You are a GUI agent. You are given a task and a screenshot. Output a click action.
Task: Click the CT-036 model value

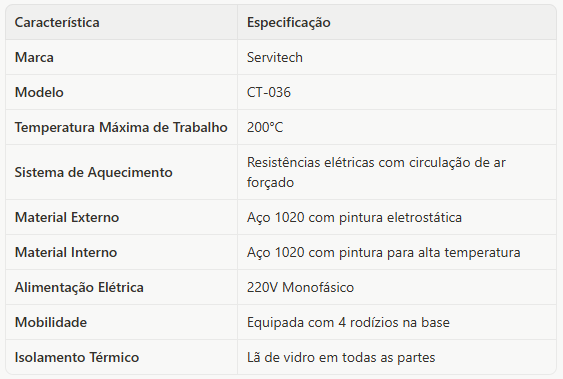[x=269, y=92]
